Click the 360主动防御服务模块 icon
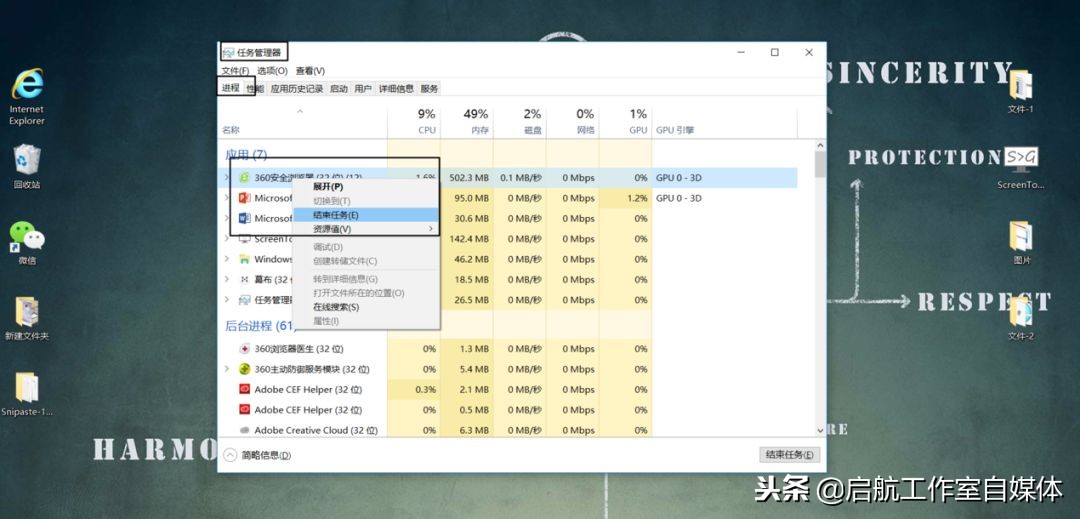 (244, 369)
